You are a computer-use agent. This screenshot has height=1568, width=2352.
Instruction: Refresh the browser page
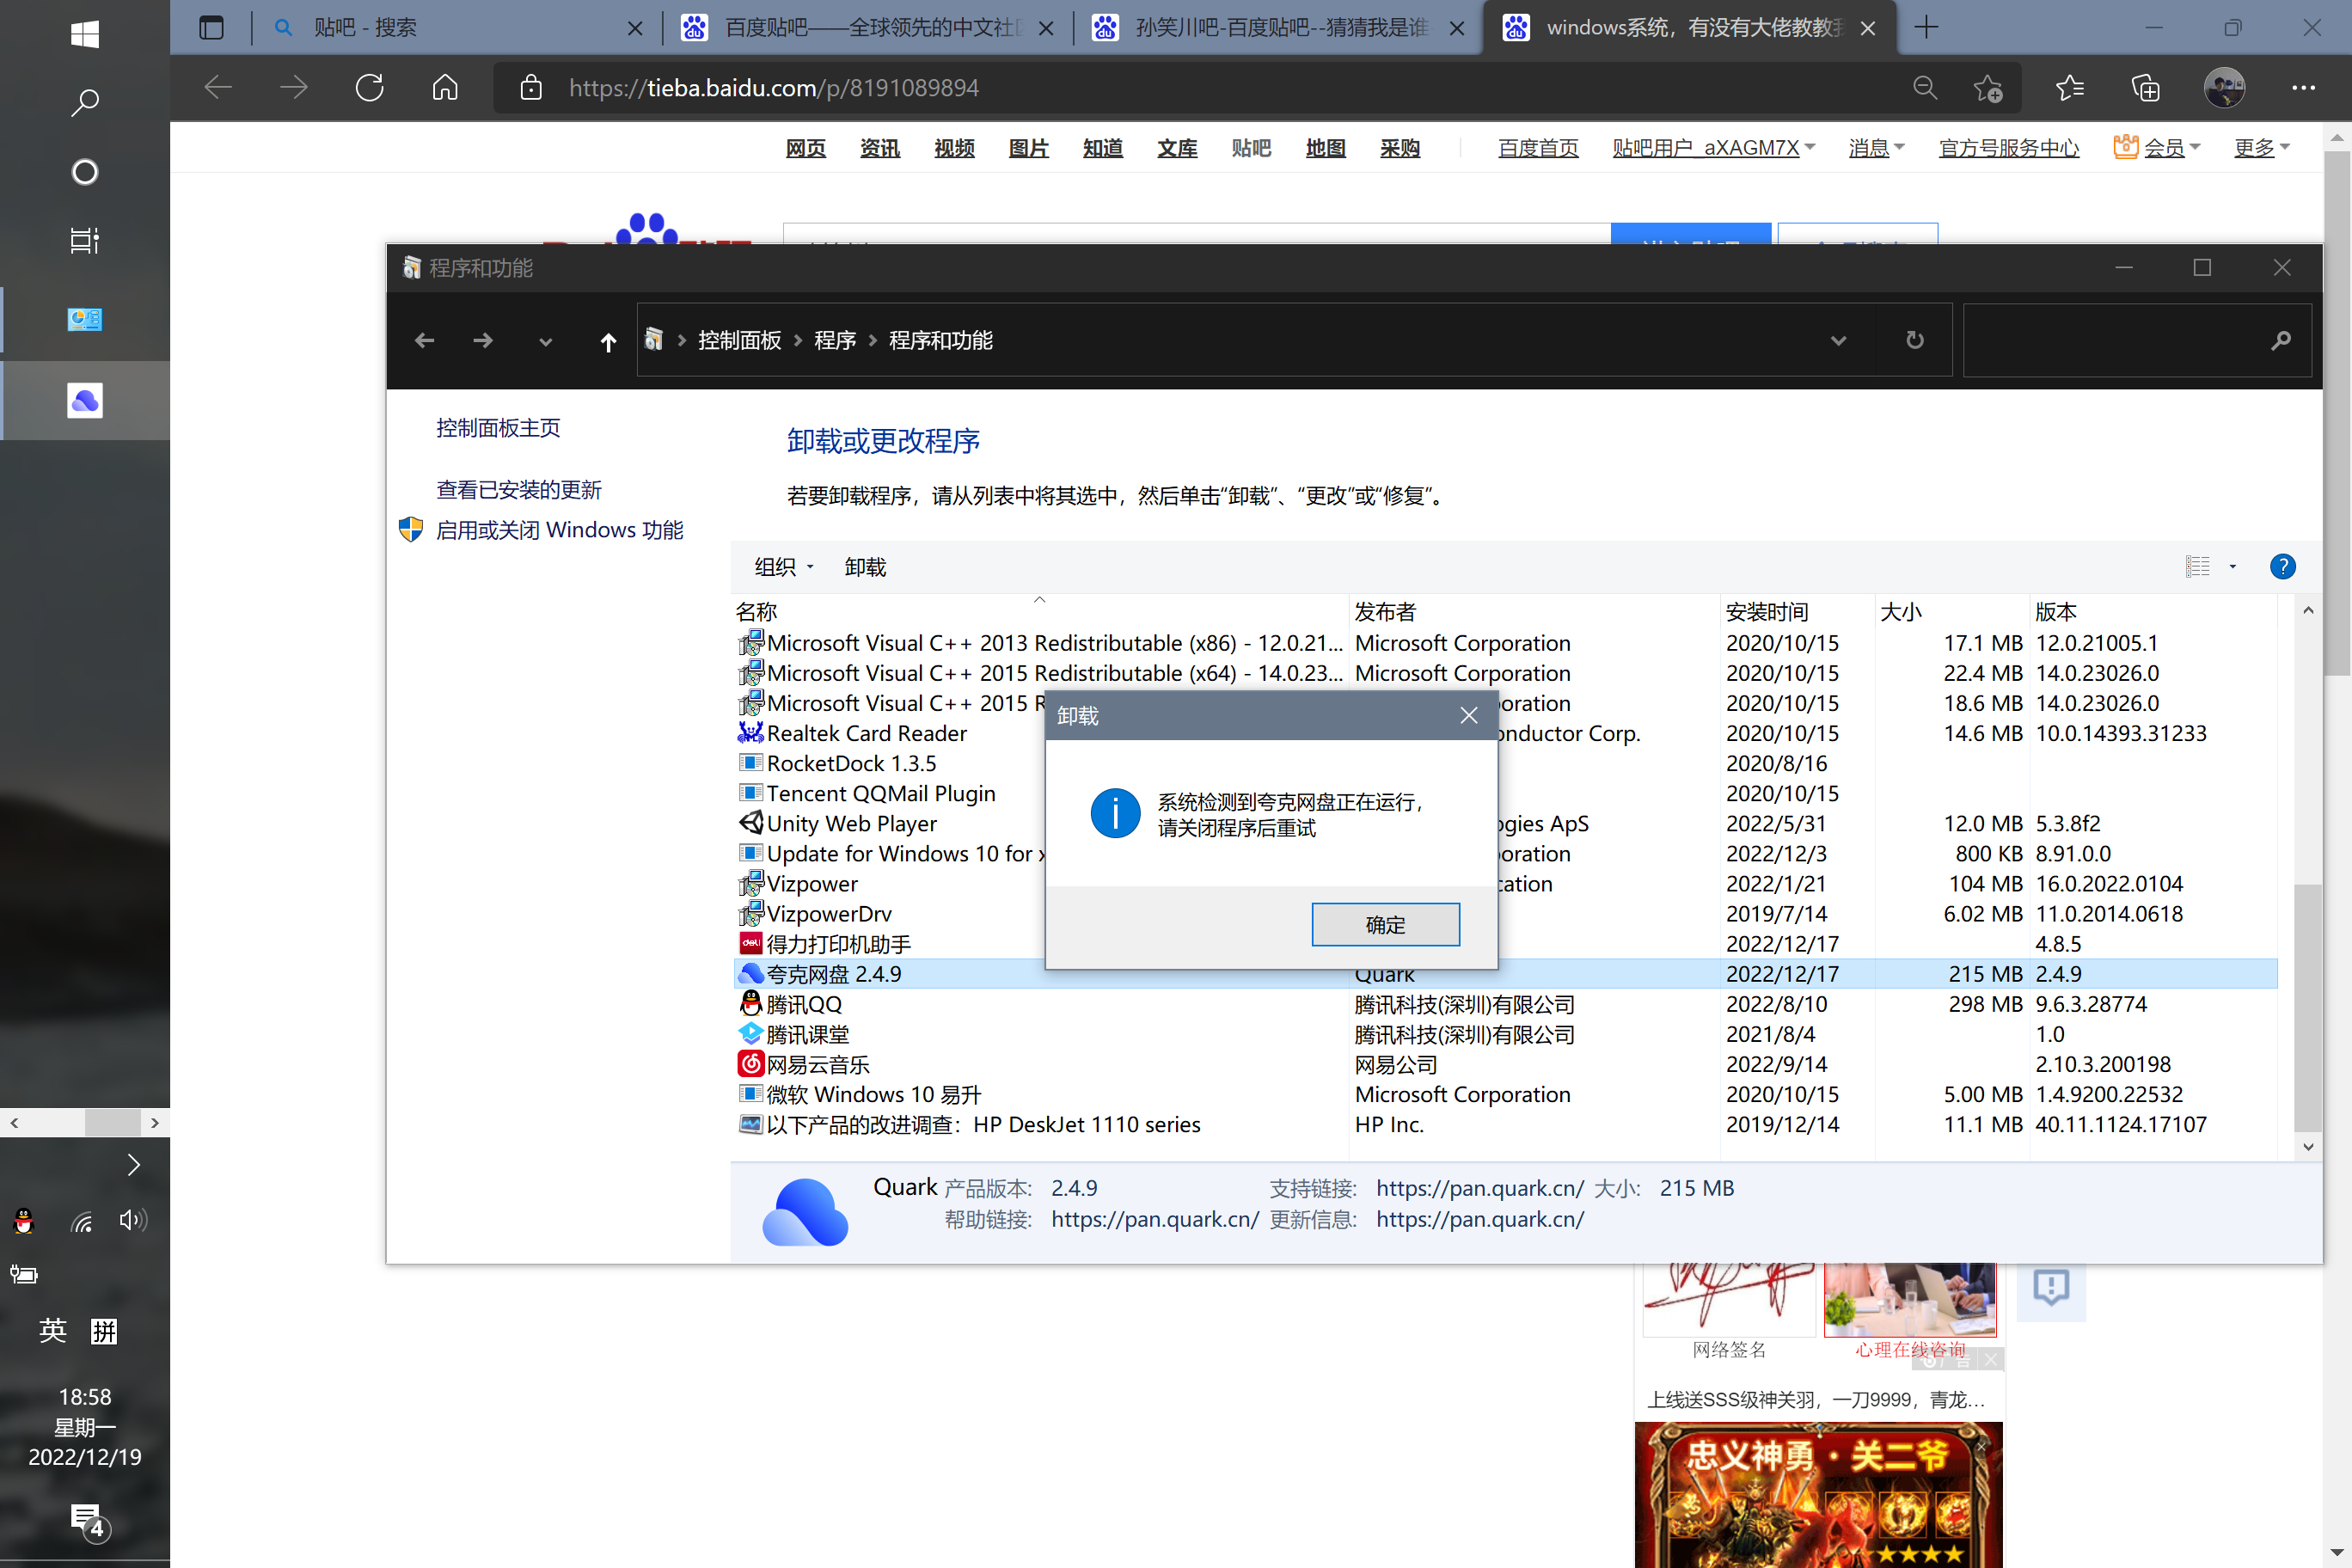click(x=370, y=88)
